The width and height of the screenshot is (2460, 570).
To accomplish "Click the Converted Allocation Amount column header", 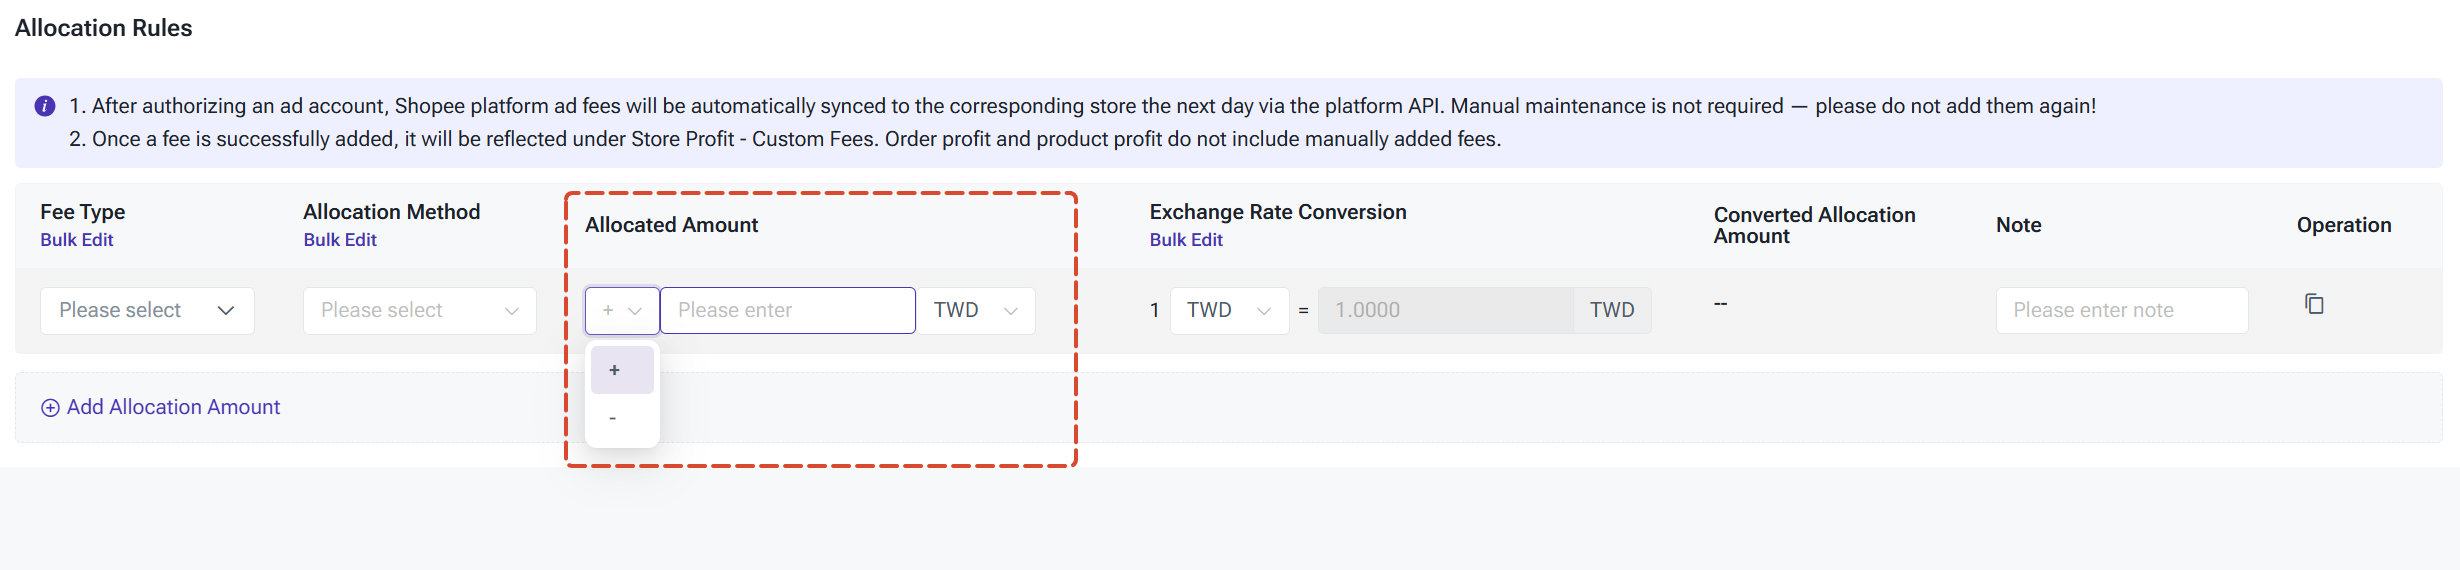I will 1815,225.
